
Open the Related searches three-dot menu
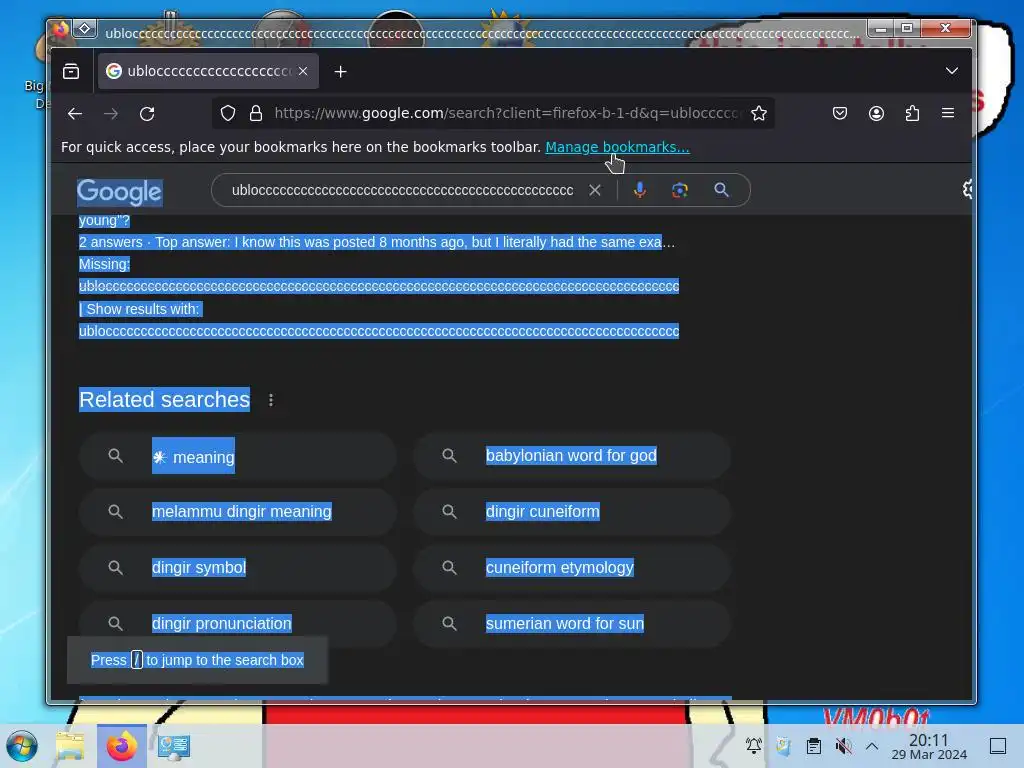click(271, 400)
